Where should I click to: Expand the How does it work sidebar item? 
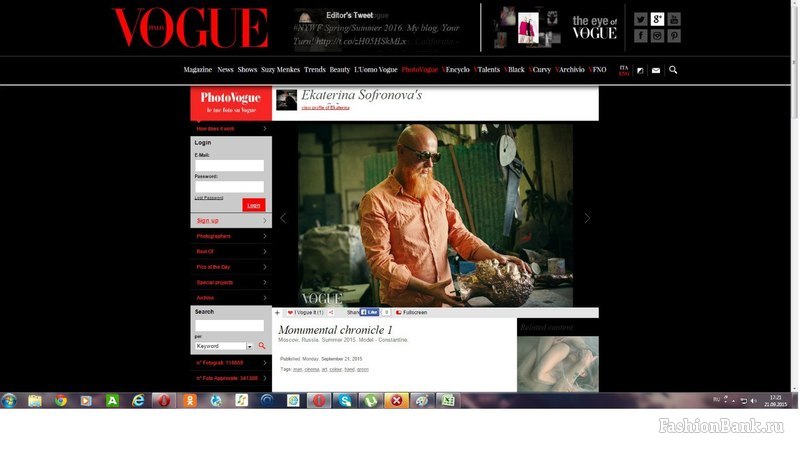pyautogui.click(x=231, y=129)
